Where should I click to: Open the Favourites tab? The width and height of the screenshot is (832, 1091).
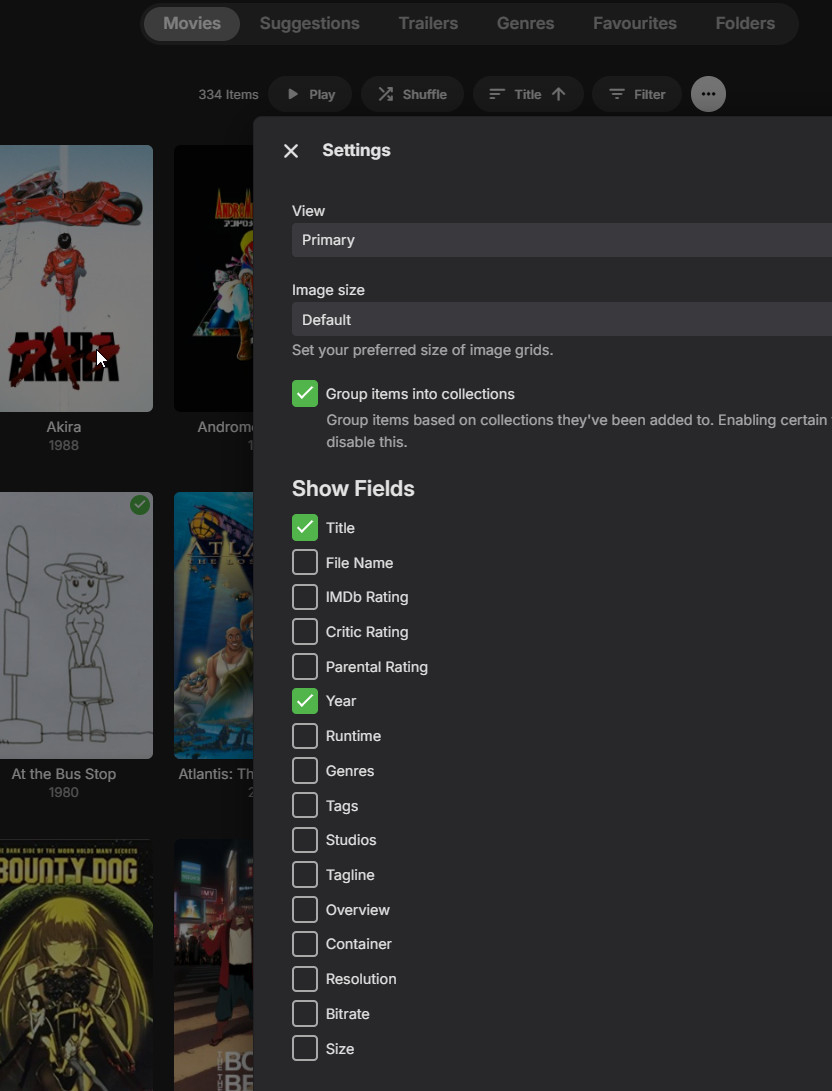click(634, 23)
